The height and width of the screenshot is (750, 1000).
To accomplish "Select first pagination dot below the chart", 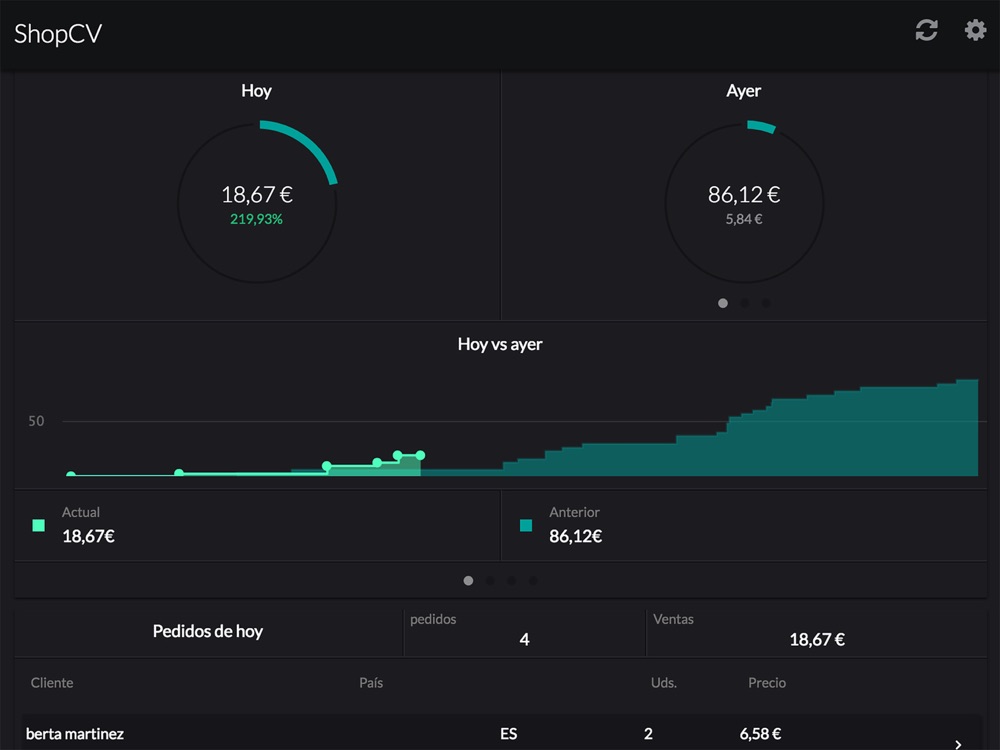I will tap(468, 580).
